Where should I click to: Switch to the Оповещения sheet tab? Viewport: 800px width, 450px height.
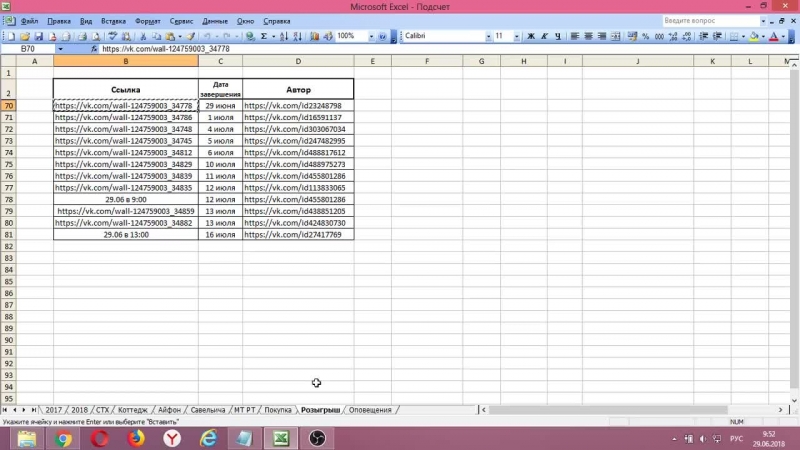[370, 410]
